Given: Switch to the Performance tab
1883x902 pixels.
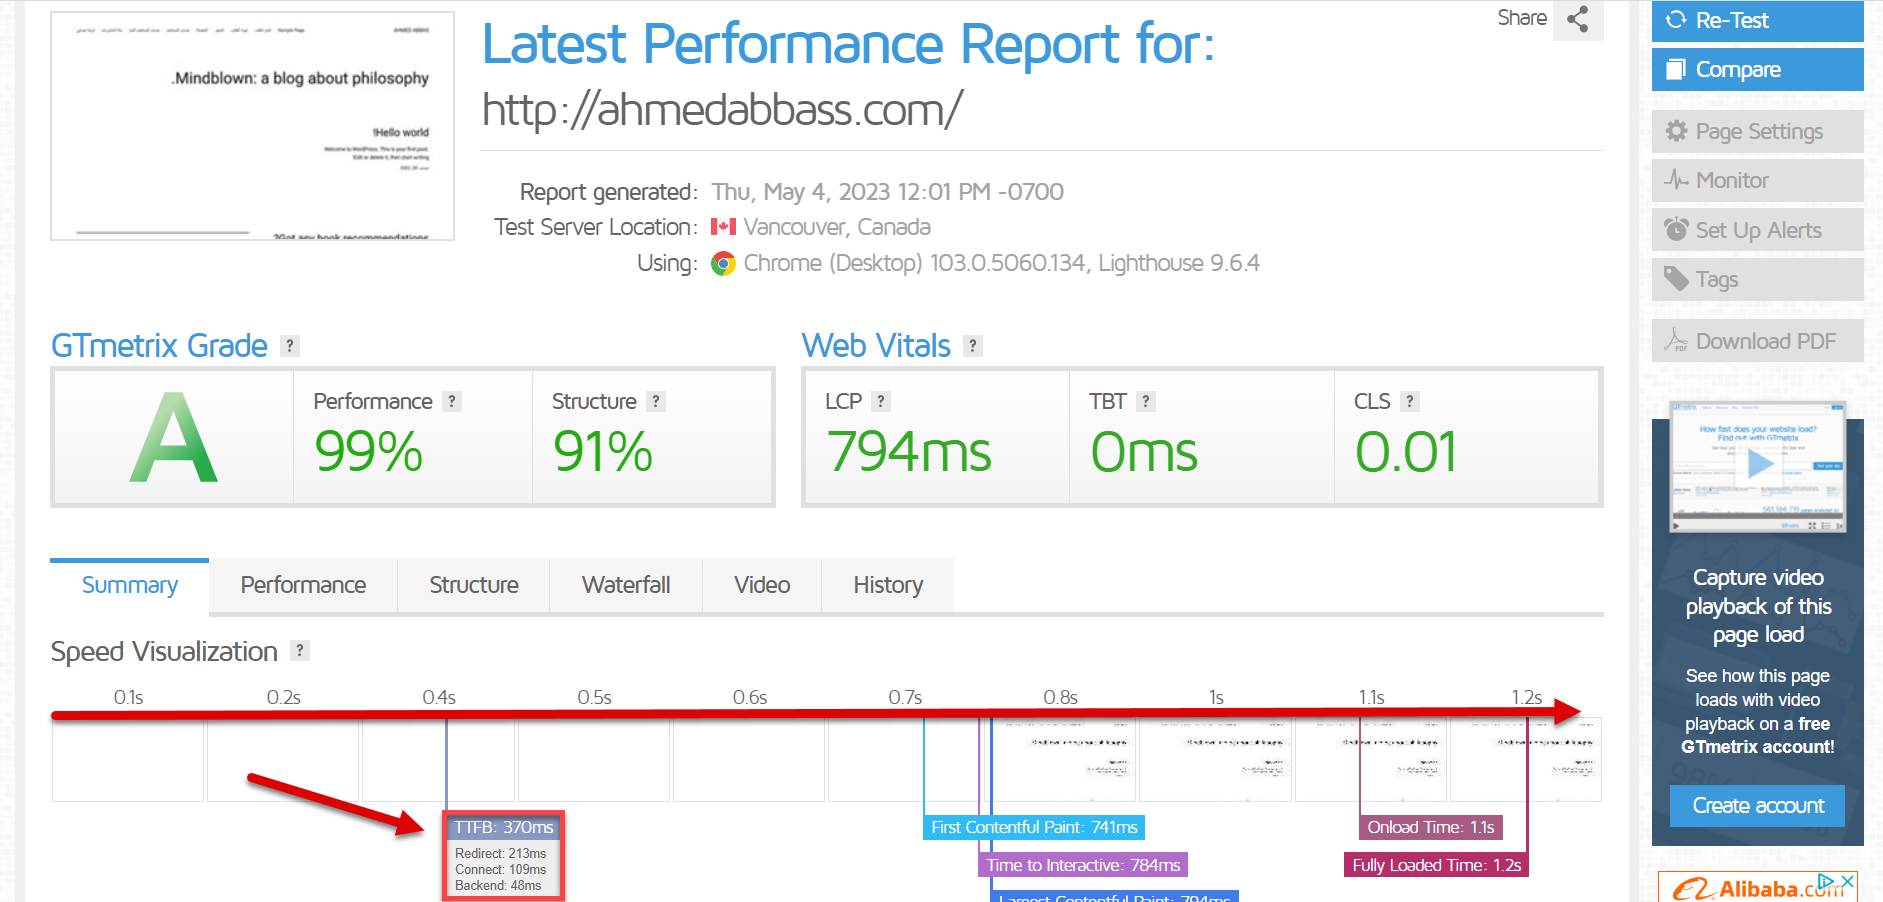Looking at the screenshot, I should 303,585.
